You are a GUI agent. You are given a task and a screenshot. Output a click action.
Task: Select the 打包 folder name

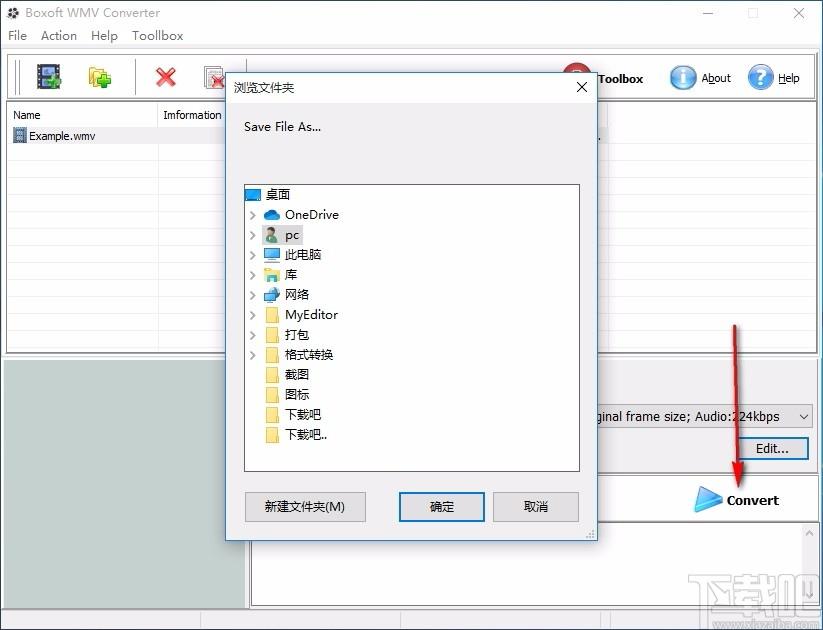297,334
